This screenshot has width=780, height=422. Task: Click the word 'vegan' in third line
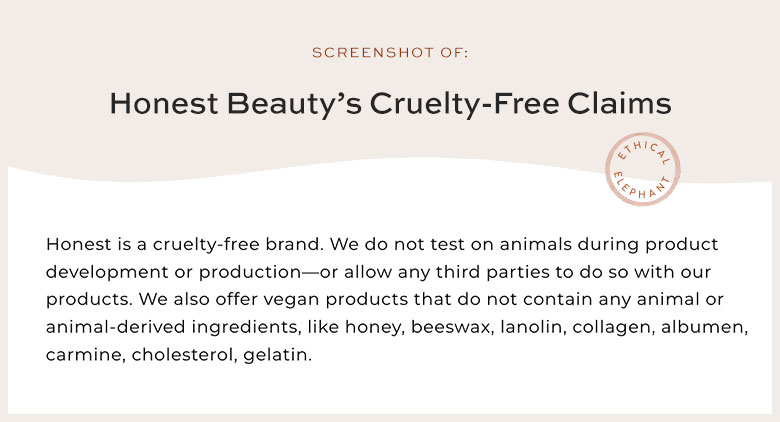(292, 300)
